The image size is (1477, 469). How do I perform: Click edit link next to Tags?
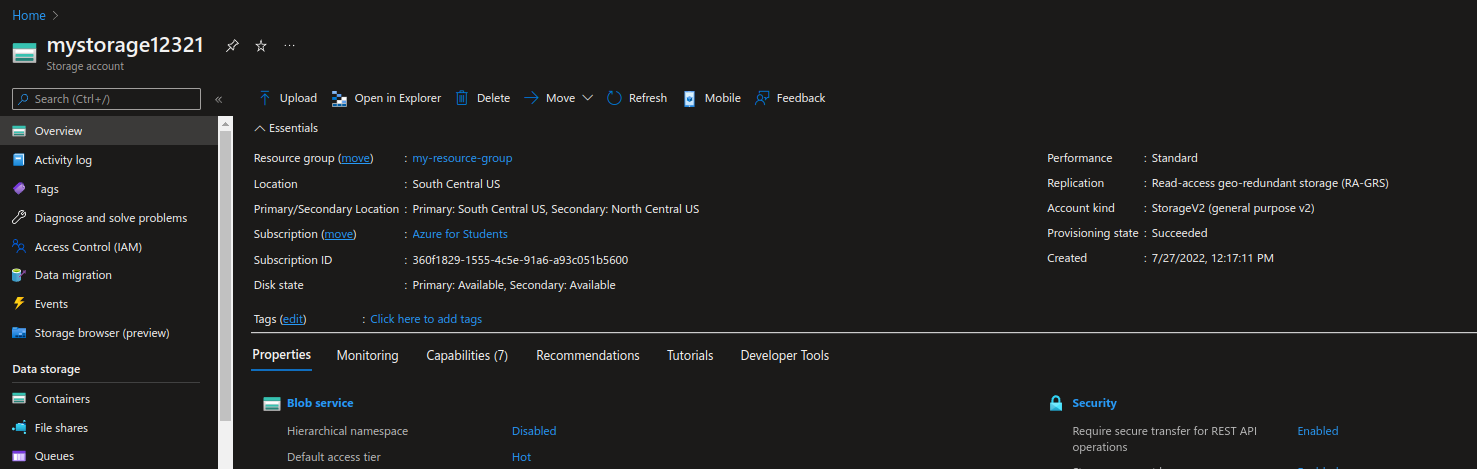293,319
